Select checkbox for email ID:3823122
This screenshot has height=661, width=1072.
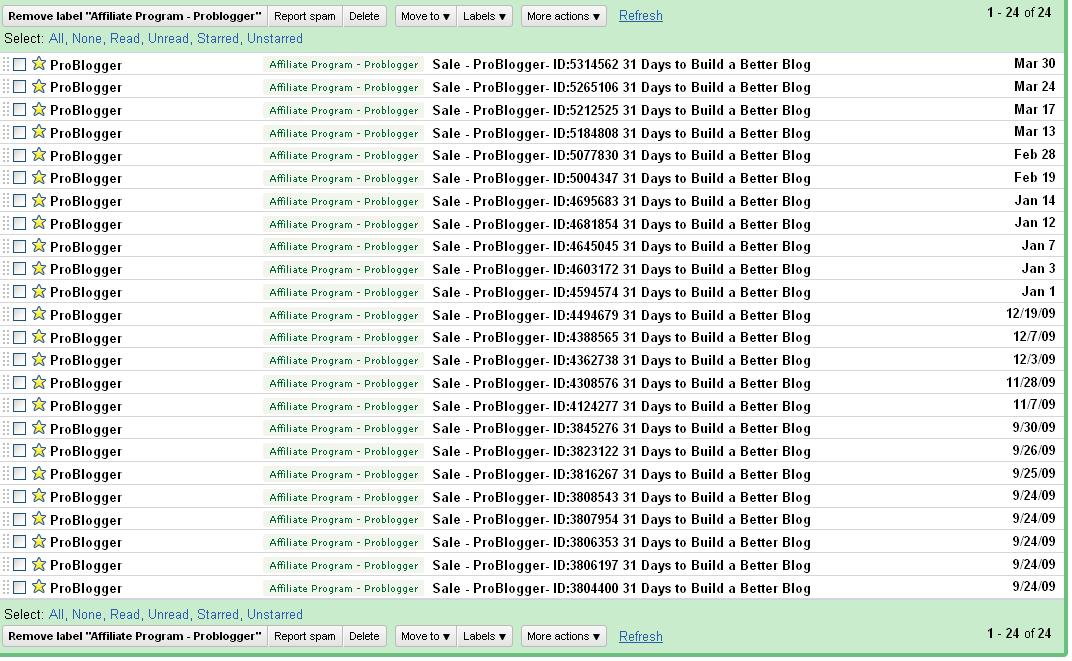pyautogui.click(x=19, y=451)
